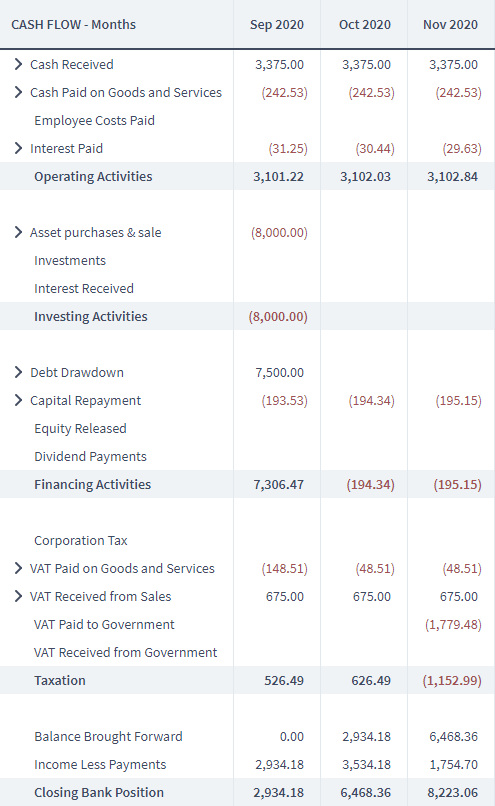Click the Investing Activities subtotal label
495x806 pixels.
click(x=90, y=316)
